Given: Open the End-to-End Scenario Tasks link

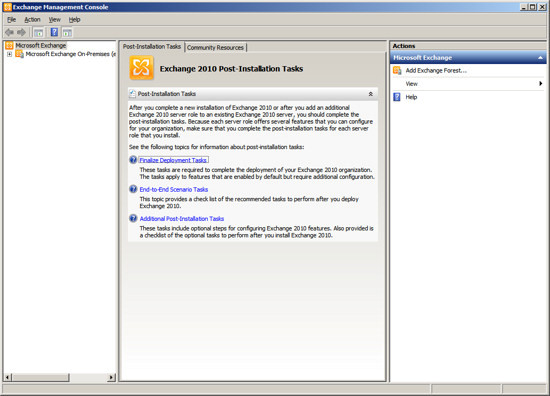Looking at the screenshot, I should [x=174, y=189].
